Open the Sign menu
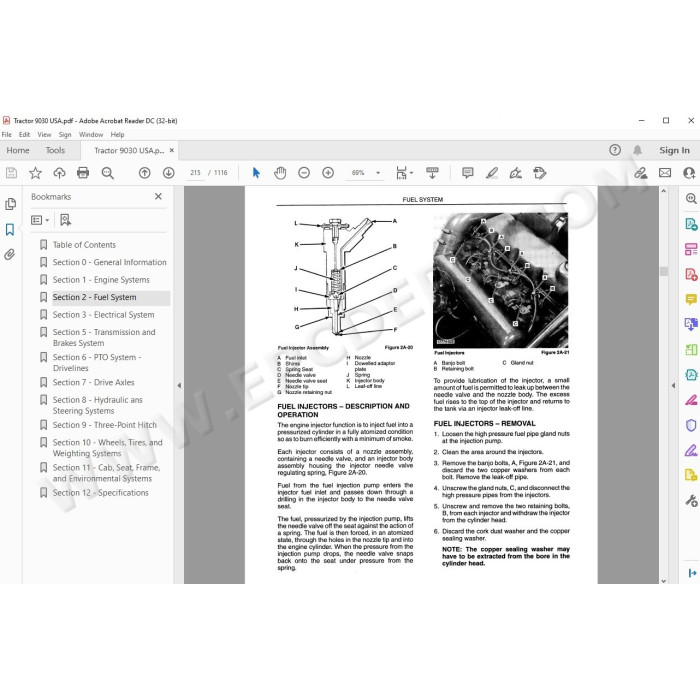 tap(65, 134)
